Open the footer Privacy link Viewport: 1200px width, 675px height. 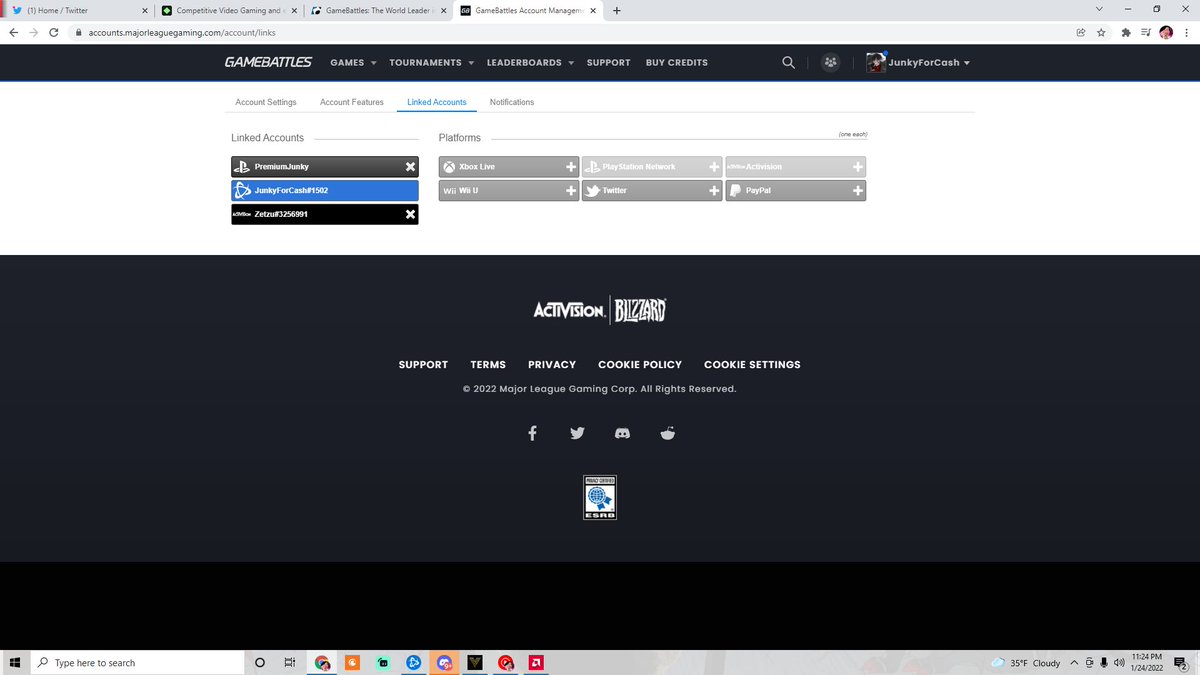[x=552, y=365]
